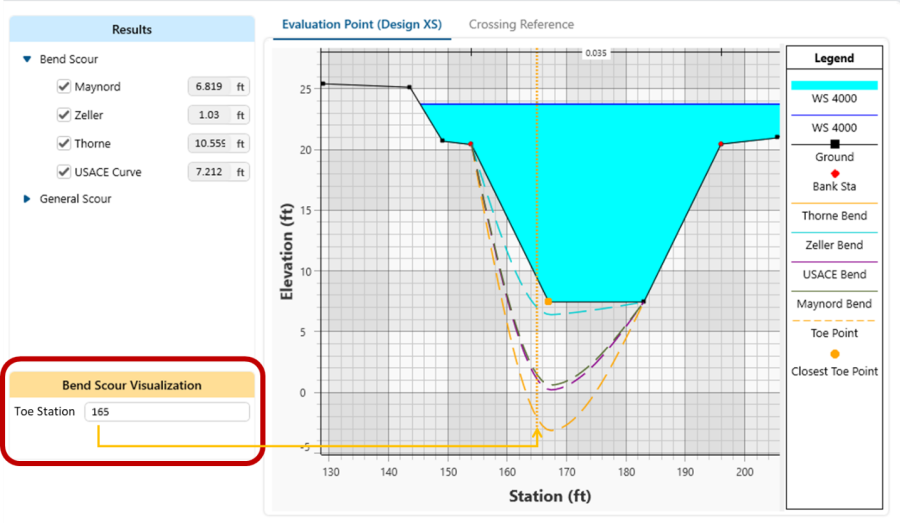This screenshot has width=900, height=523.
Task: Click the Zeller value field 1.03
Action: pyautogui.click(x=209, y=116)
